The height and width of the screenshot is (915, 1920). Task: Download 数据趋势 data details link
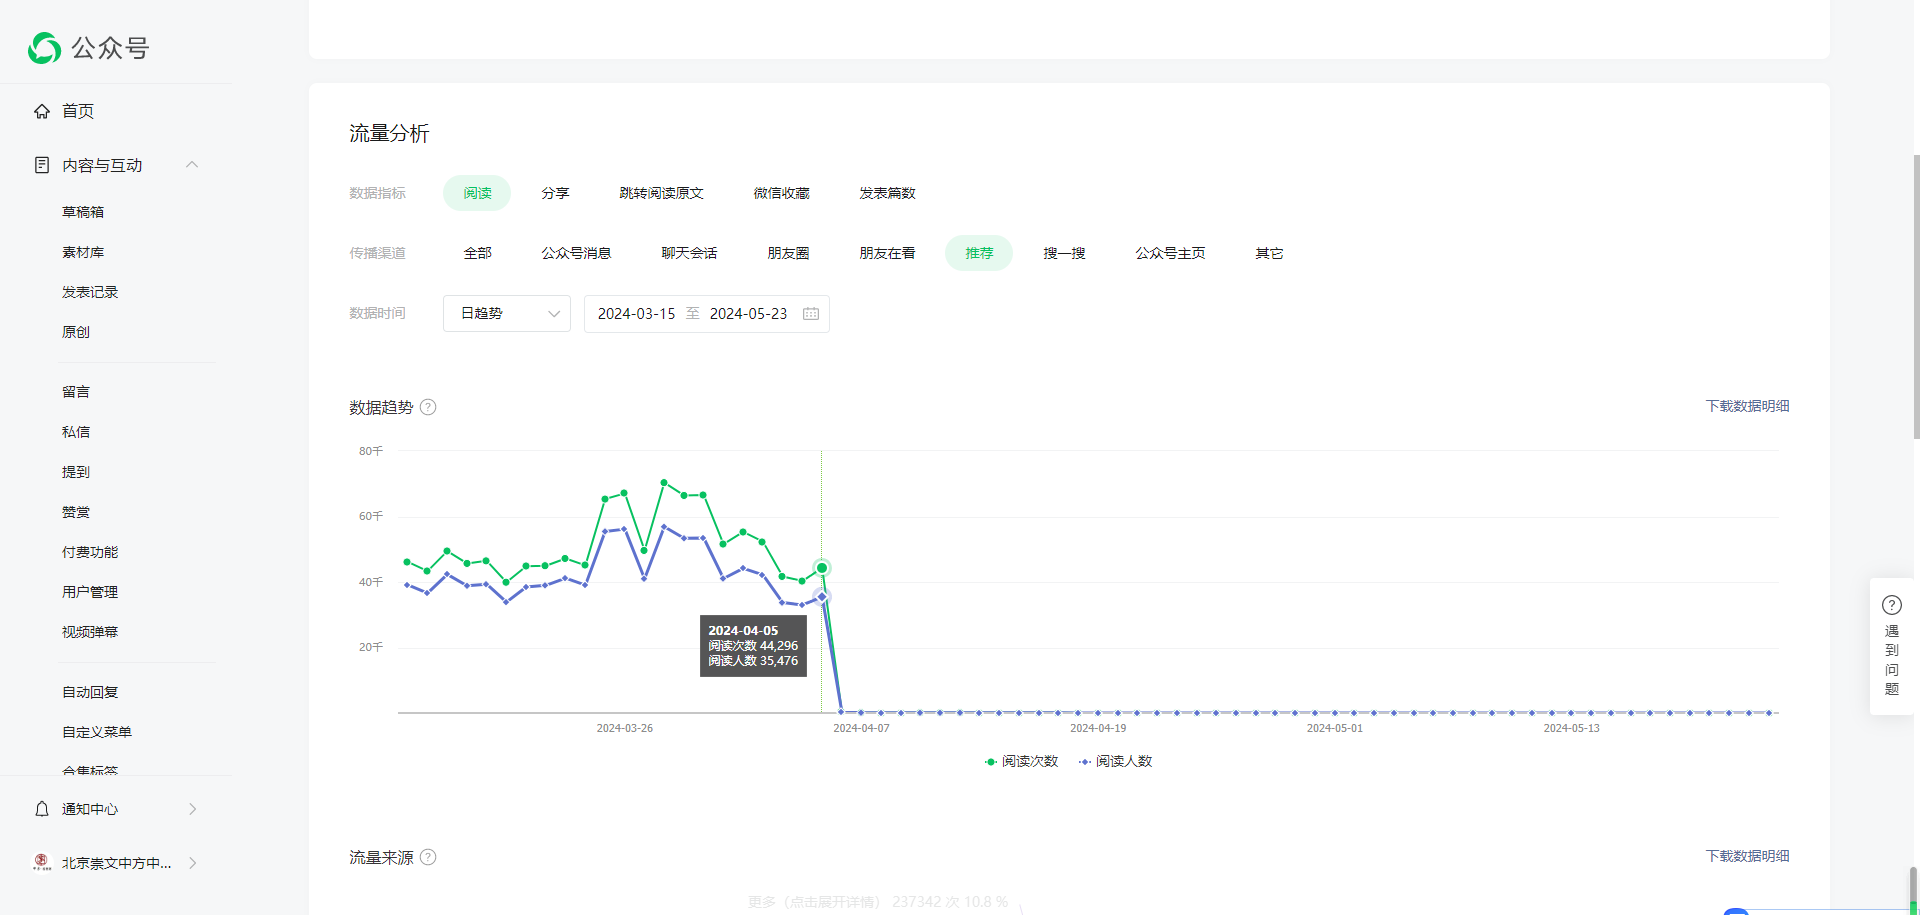pos(1747,406)
